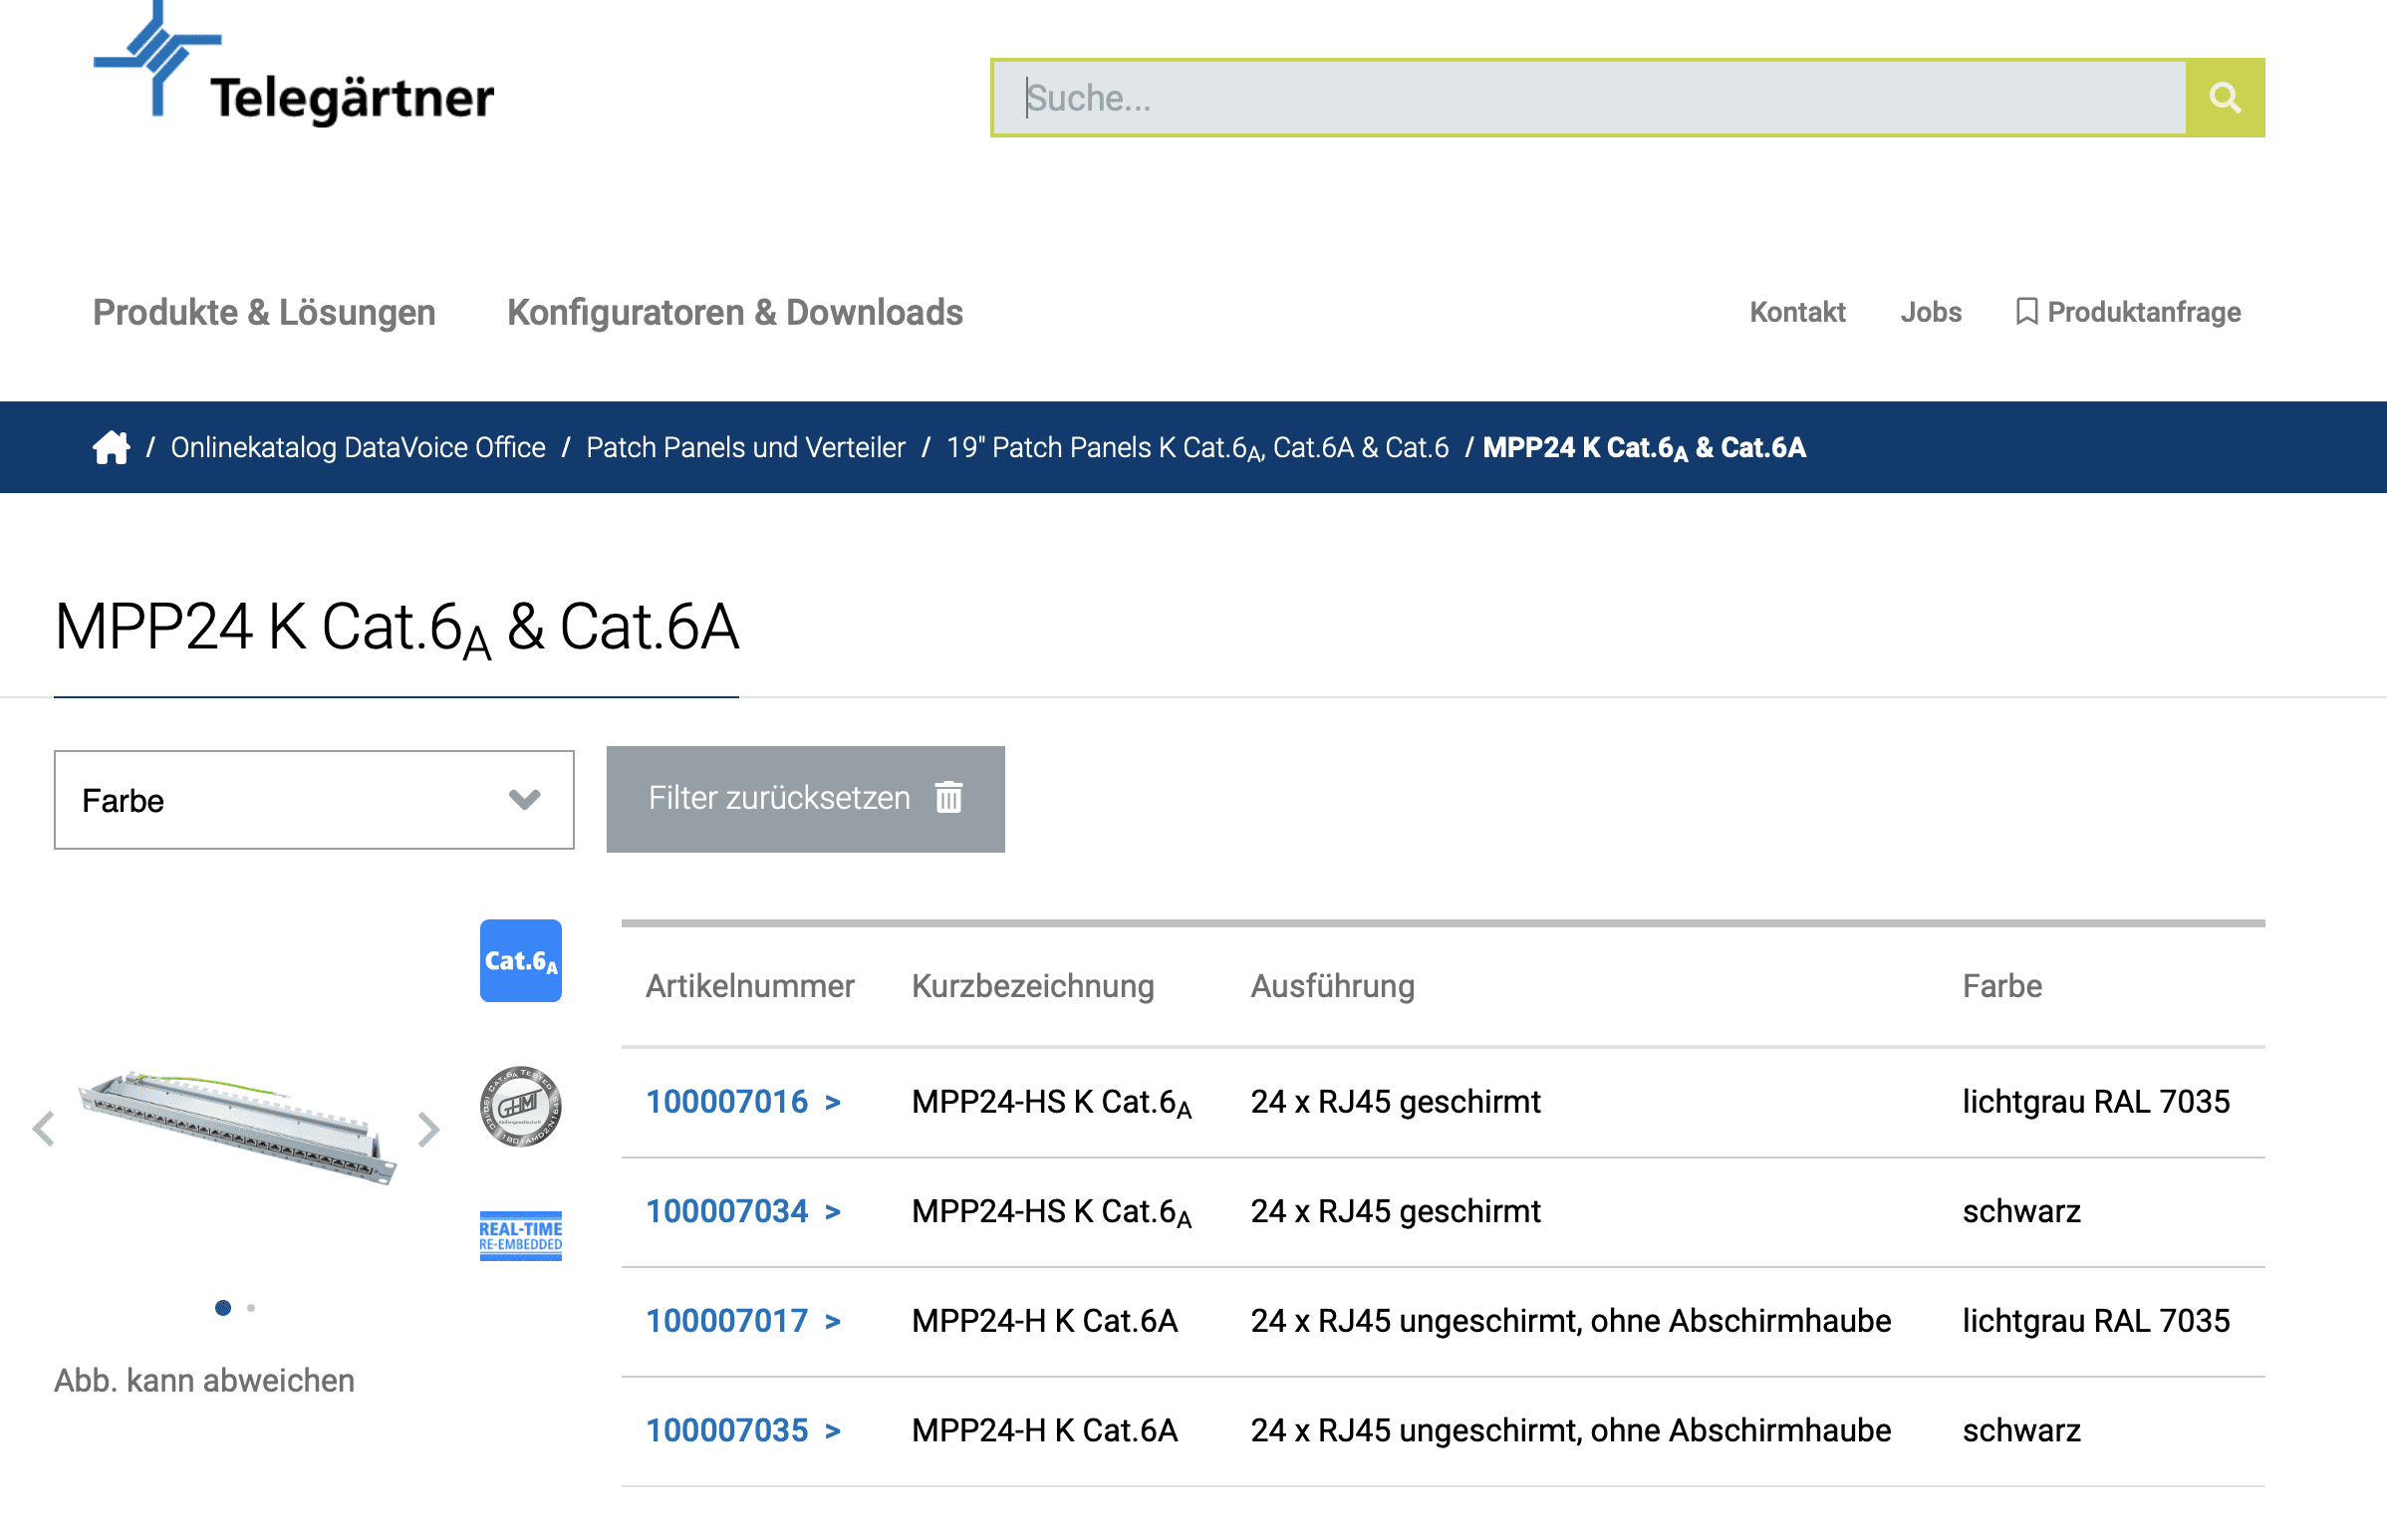Open the Jobs page
This screenshot has height=1540, width=2387.
tap(1931, 312)
